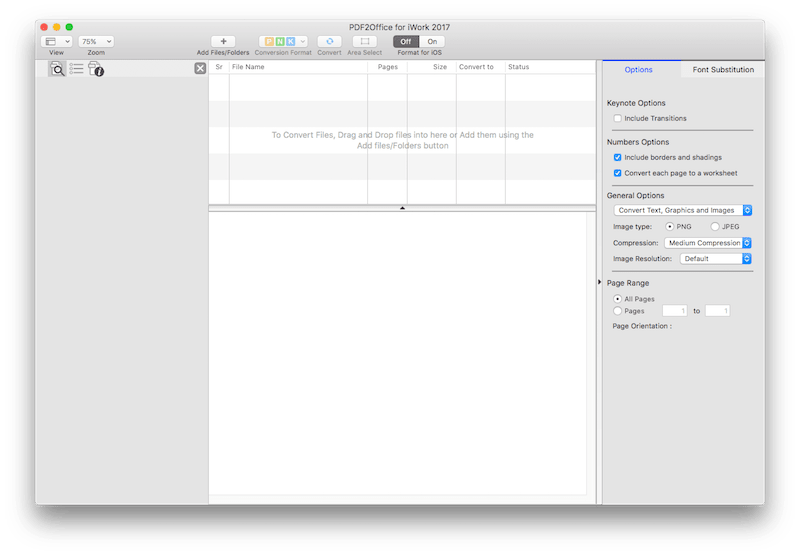
Task: Open the Image Resolution Default dropdown
Action: [716, 259]
